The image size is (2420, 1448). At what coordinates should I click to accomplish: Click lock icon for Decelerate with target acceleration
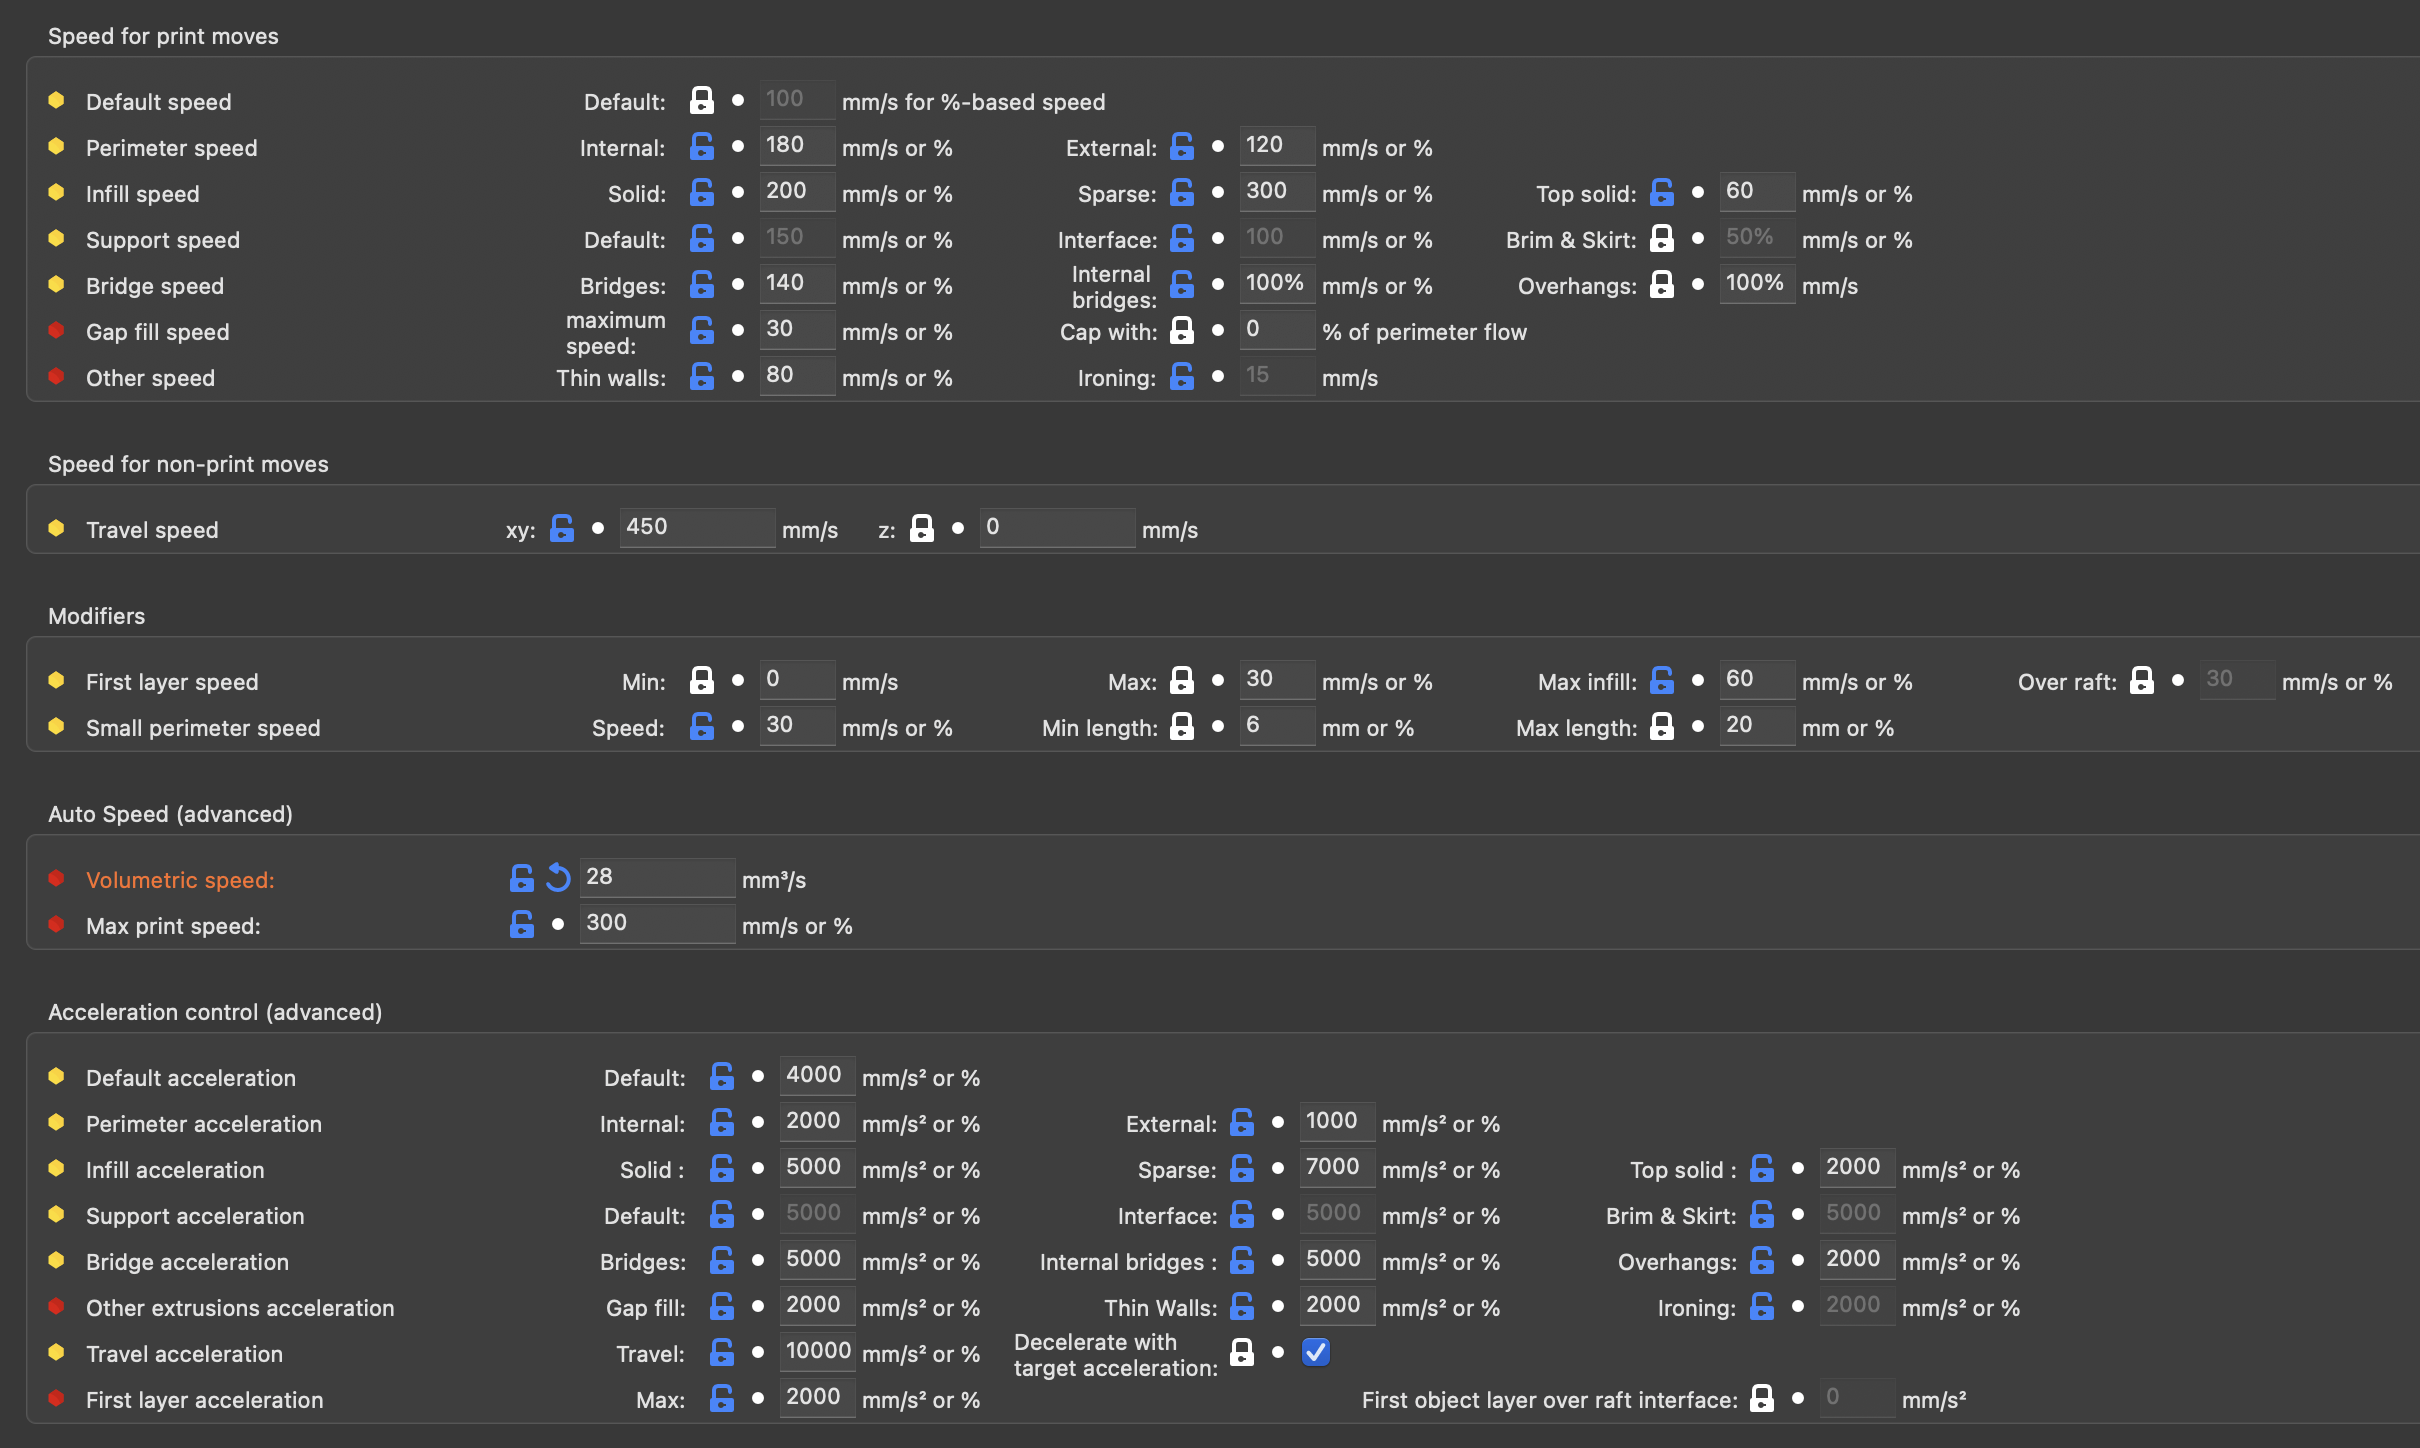pyautogui.click(x=1242, y=1353)
